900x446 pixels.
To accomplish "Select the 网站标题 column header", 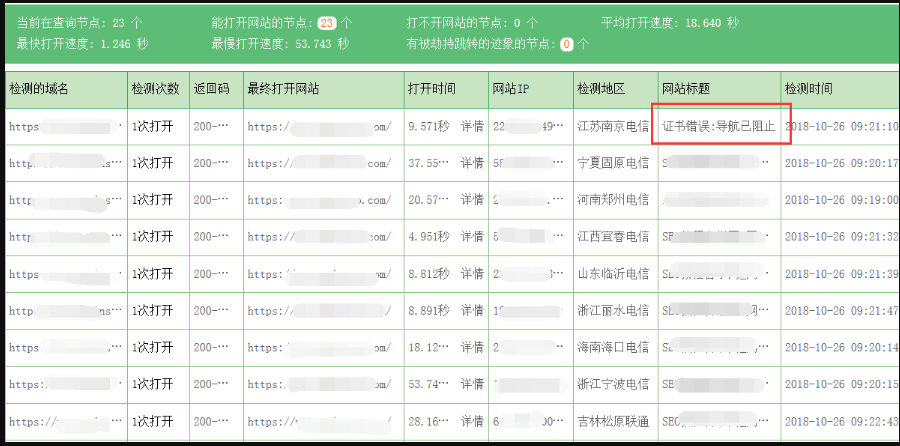I will pyautogui.click(x=686, y=89).
